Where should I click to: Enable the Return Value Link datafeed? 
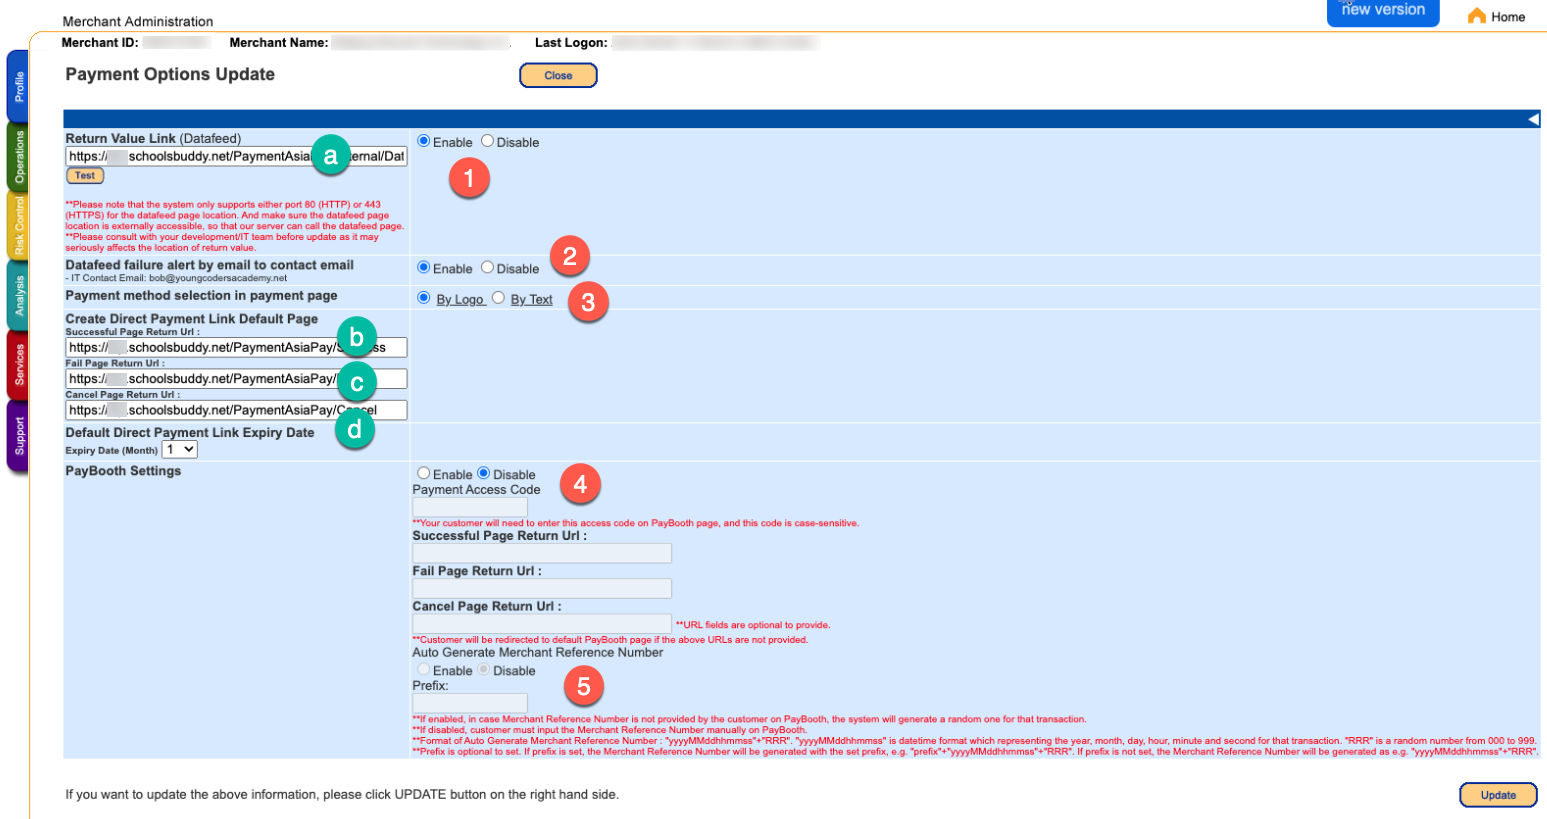click(424, 141)
